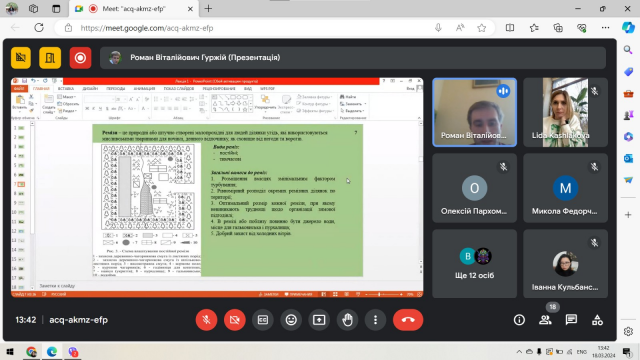Open the chat messages icon

coord(571,320)
